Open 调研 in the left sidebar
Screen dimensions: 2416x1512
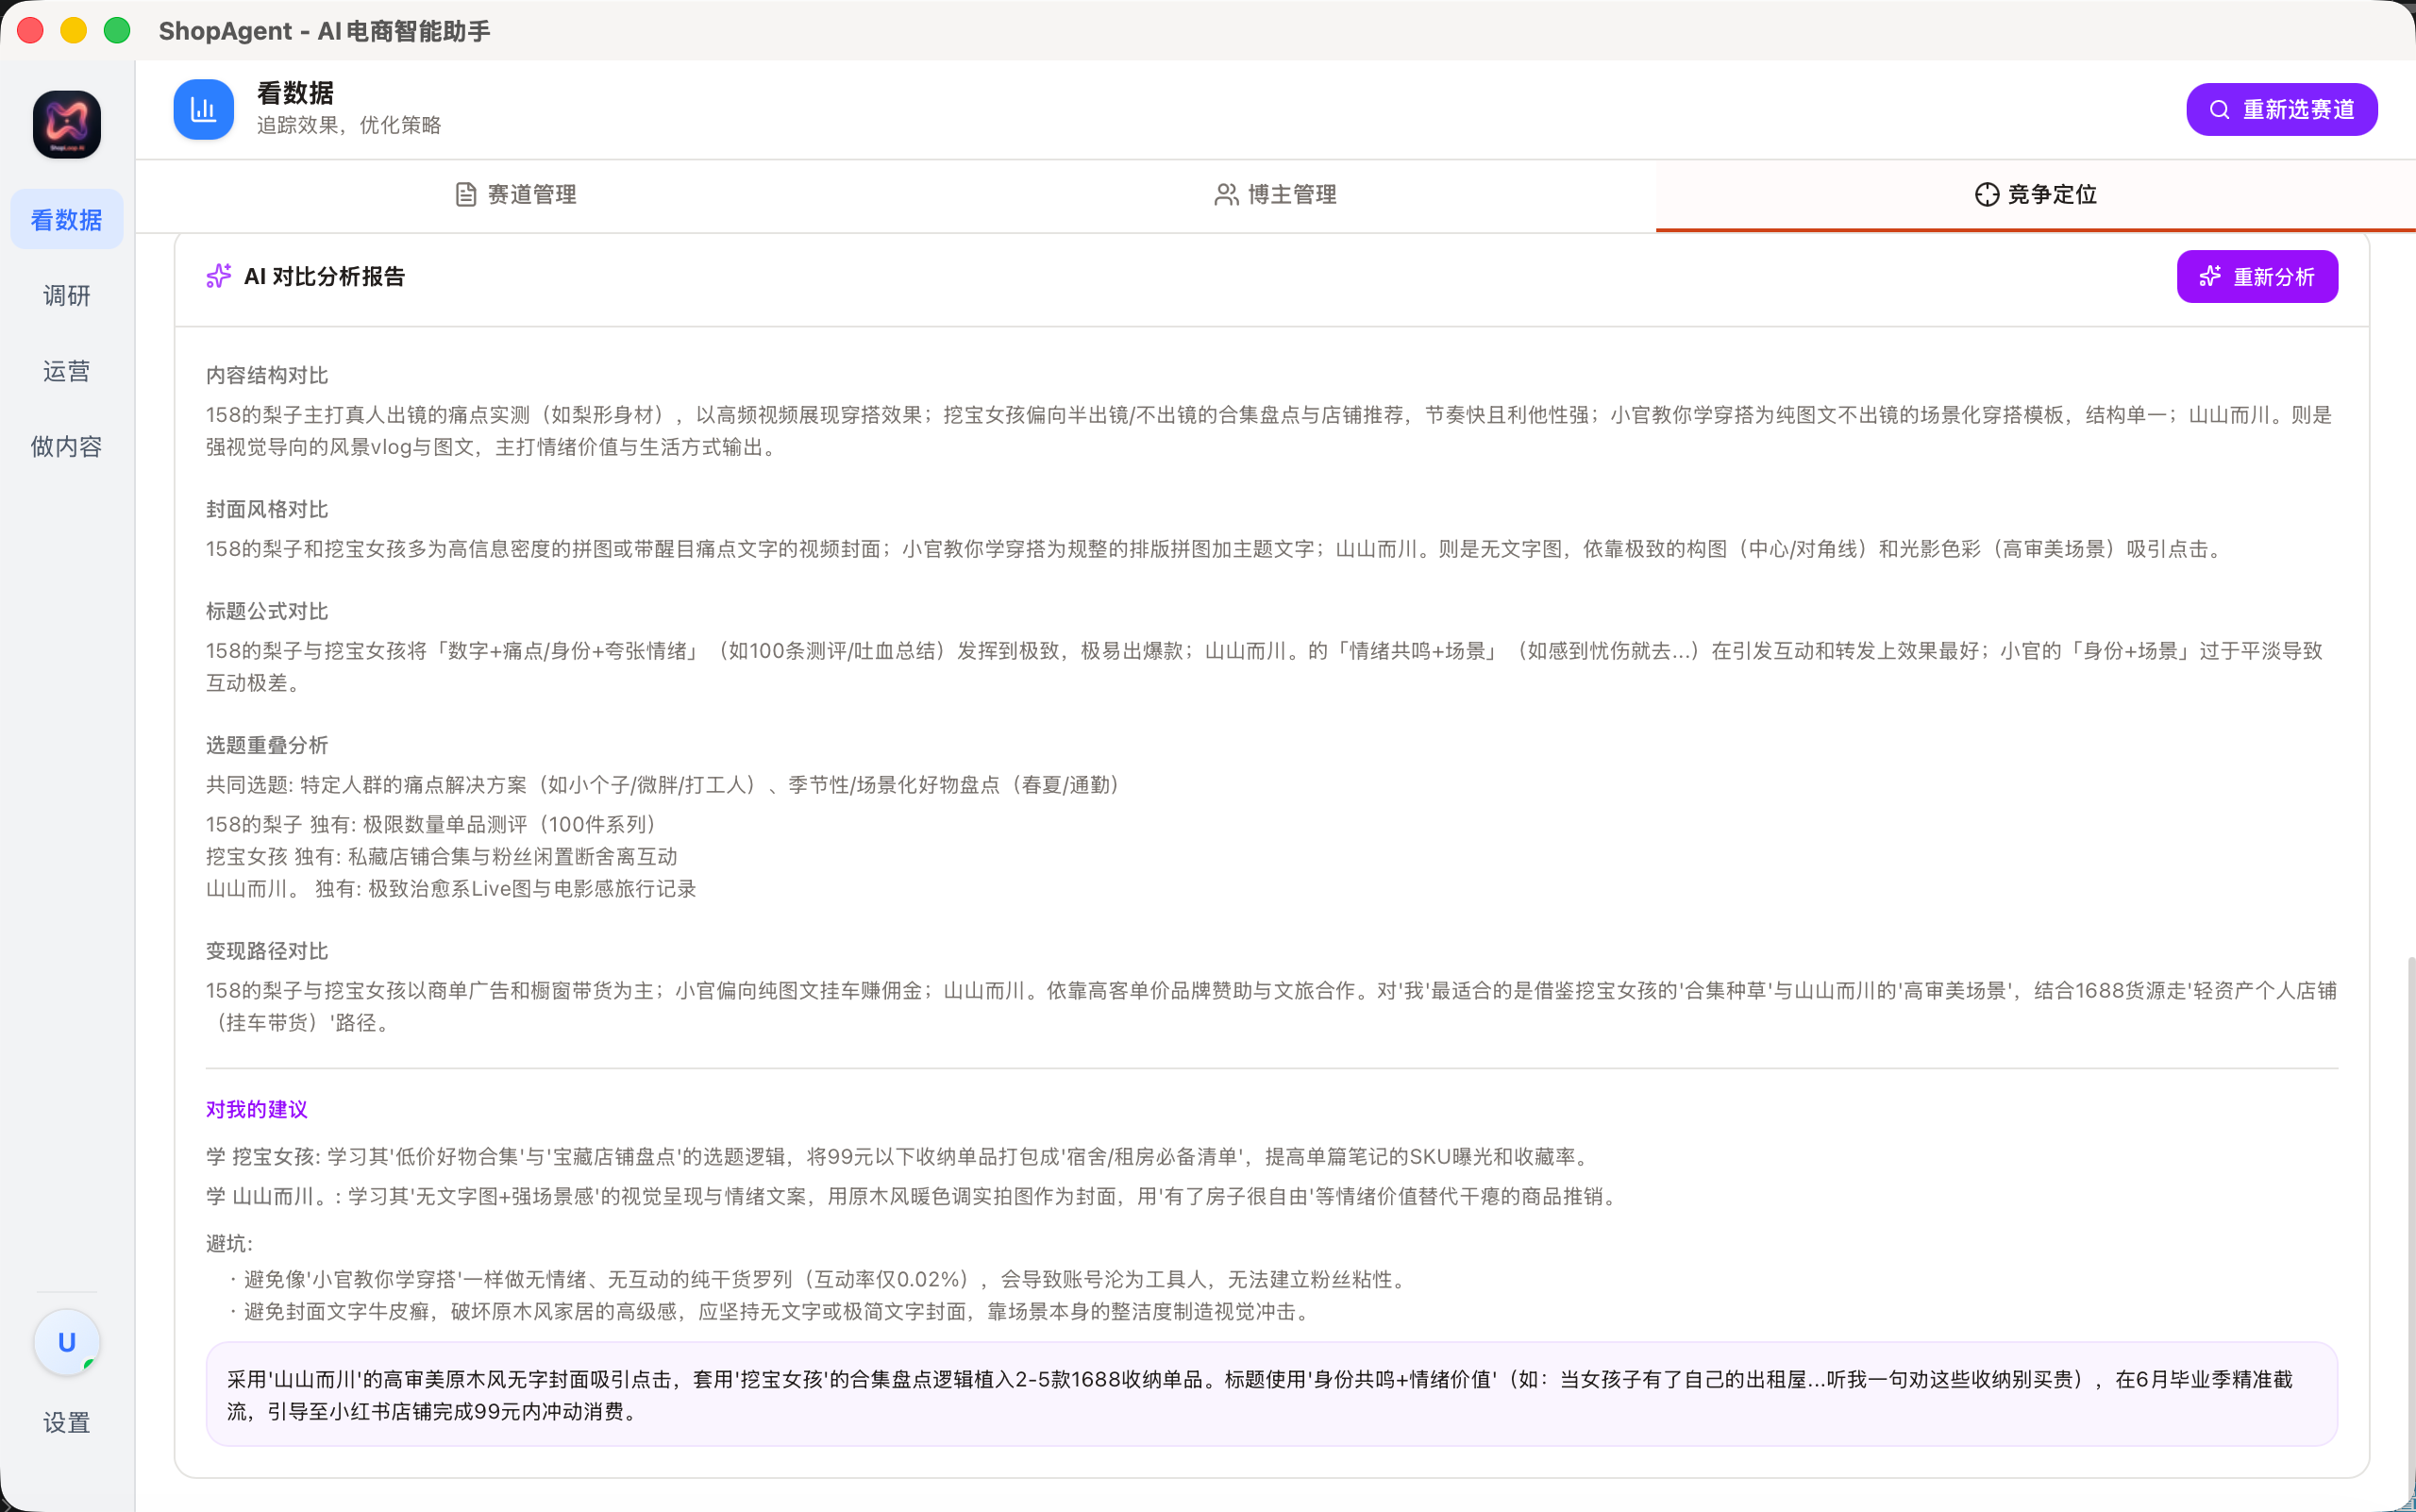click(x=66, y=295)
